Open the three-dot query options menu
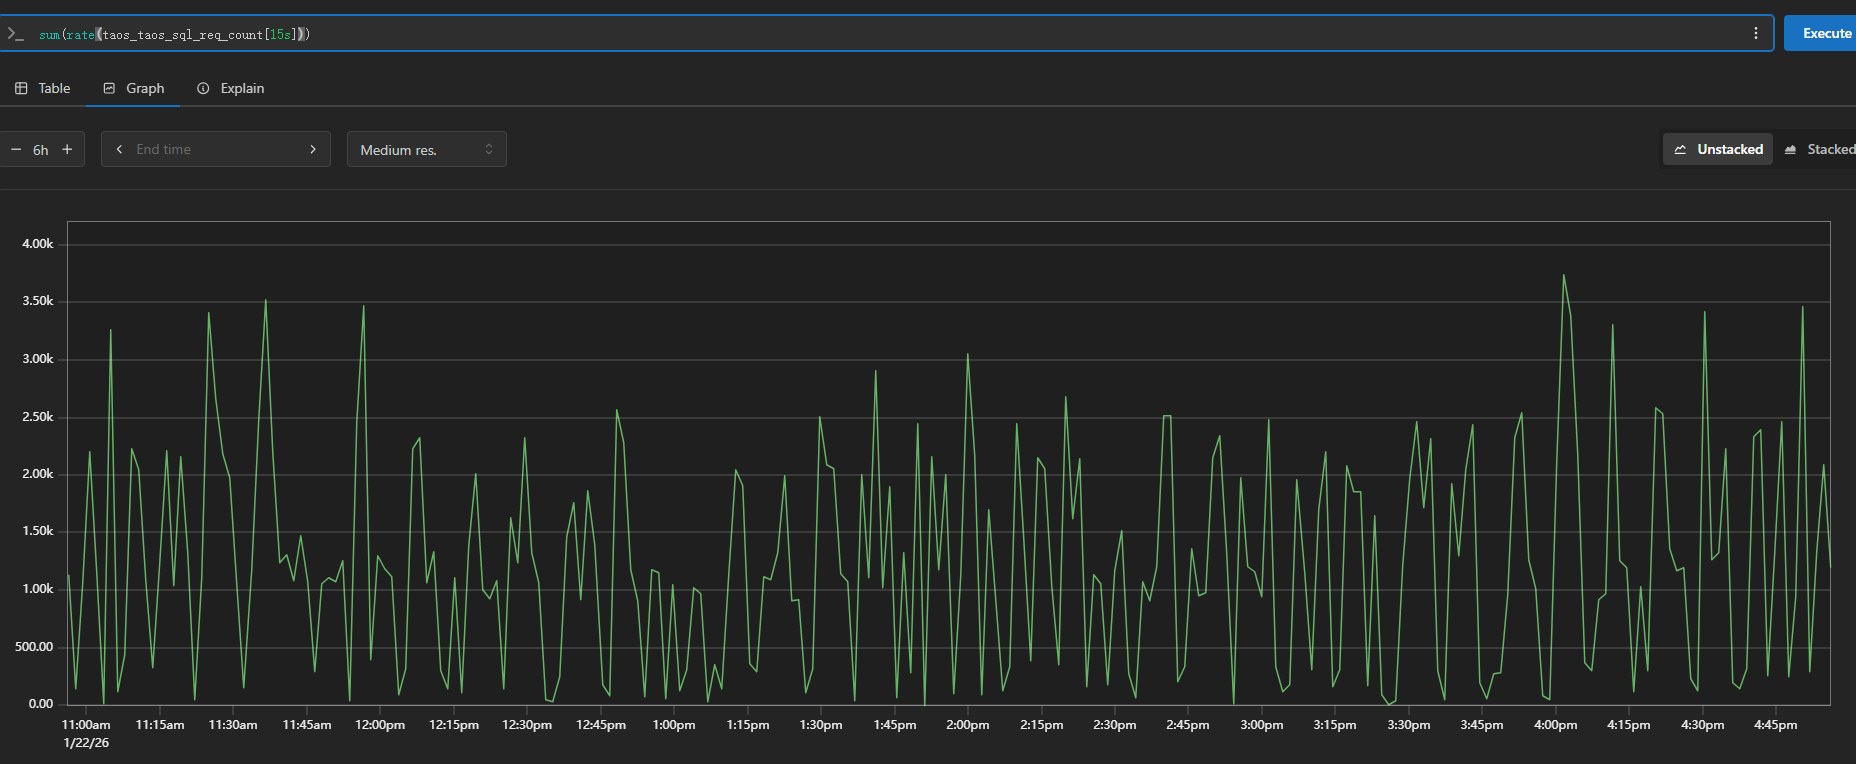The image size is (1856, 764). click(1755, 34)
